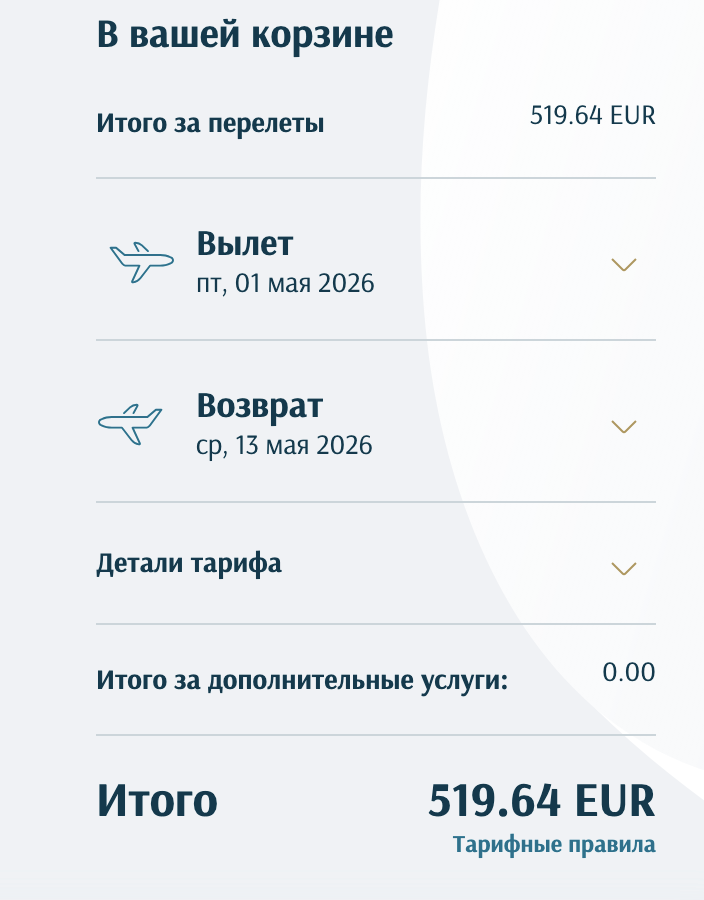Click the EUR currency in grand total
Screen dimensions: 704x900
614,800
